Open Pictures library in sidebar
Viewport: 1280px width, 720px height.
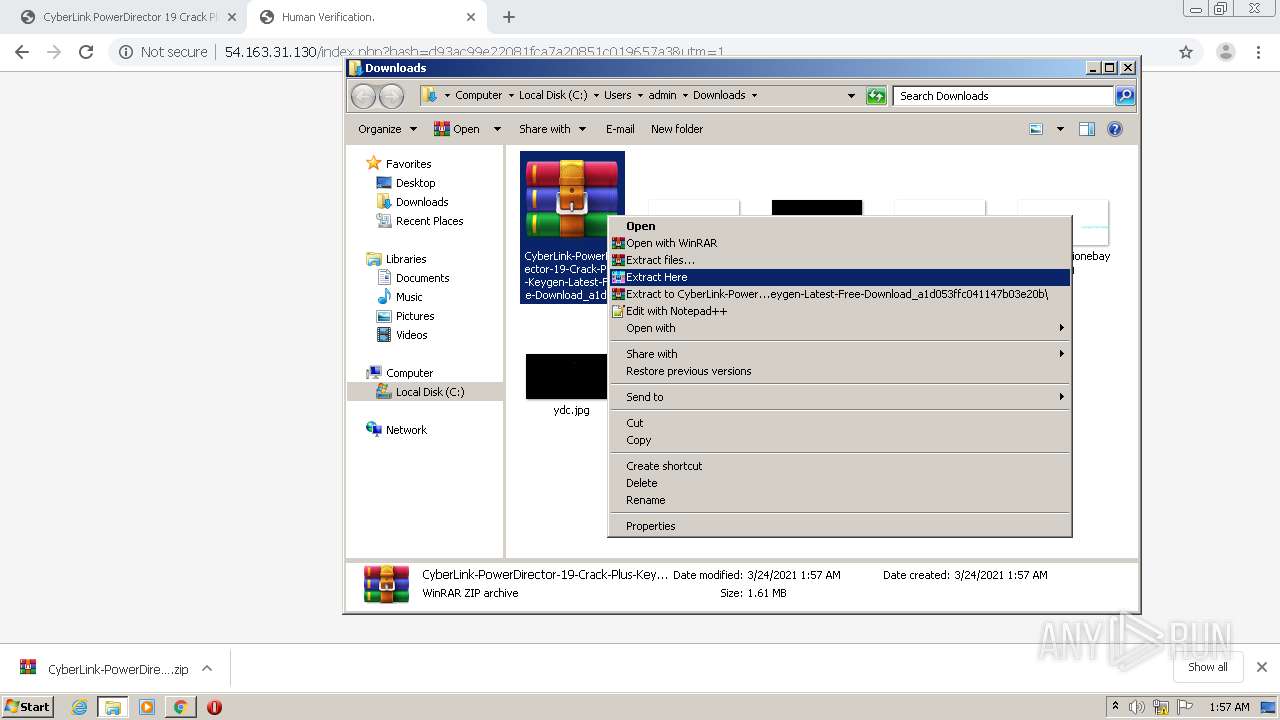pos(405,316)
